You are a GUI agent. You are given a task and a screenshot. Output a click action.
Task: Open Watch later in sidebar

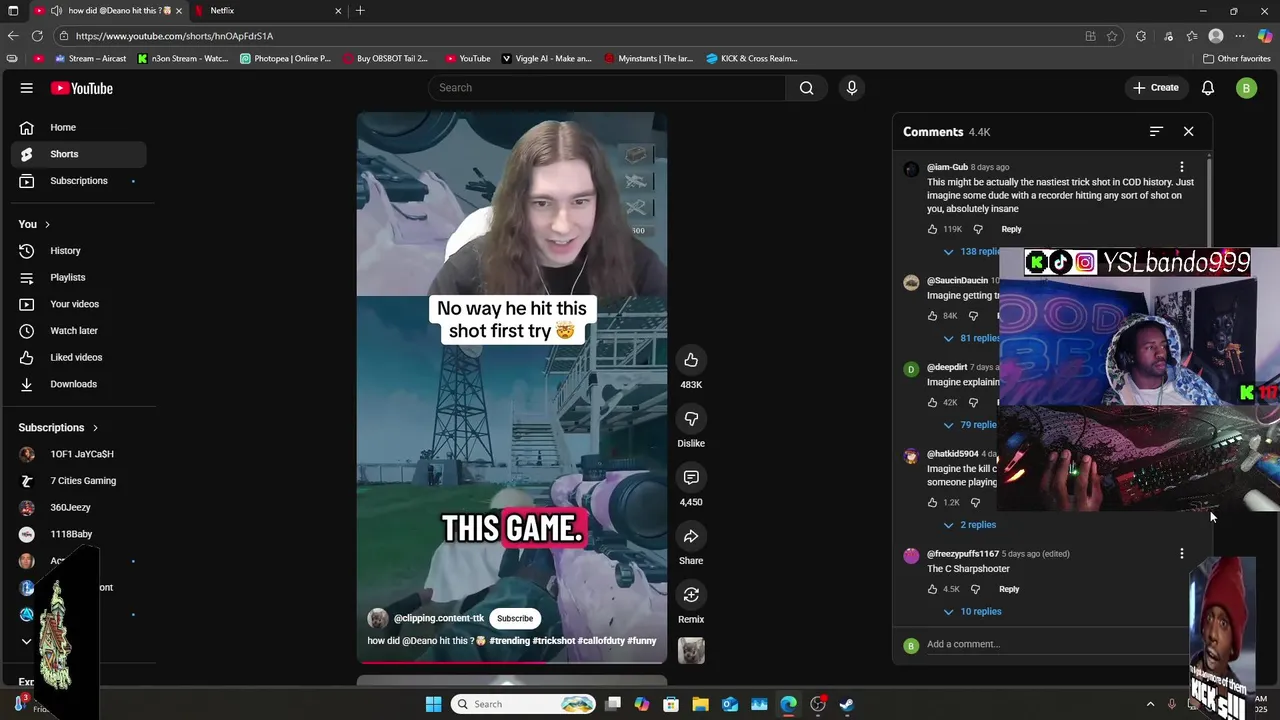(x=78, y=330)
